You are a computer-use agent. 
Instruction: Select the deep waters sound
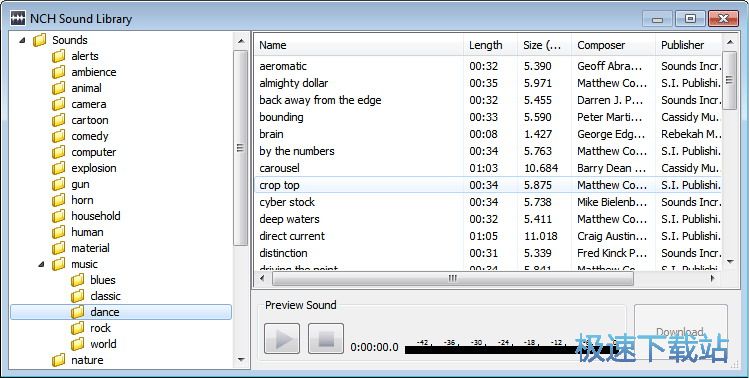pos(488,219)
